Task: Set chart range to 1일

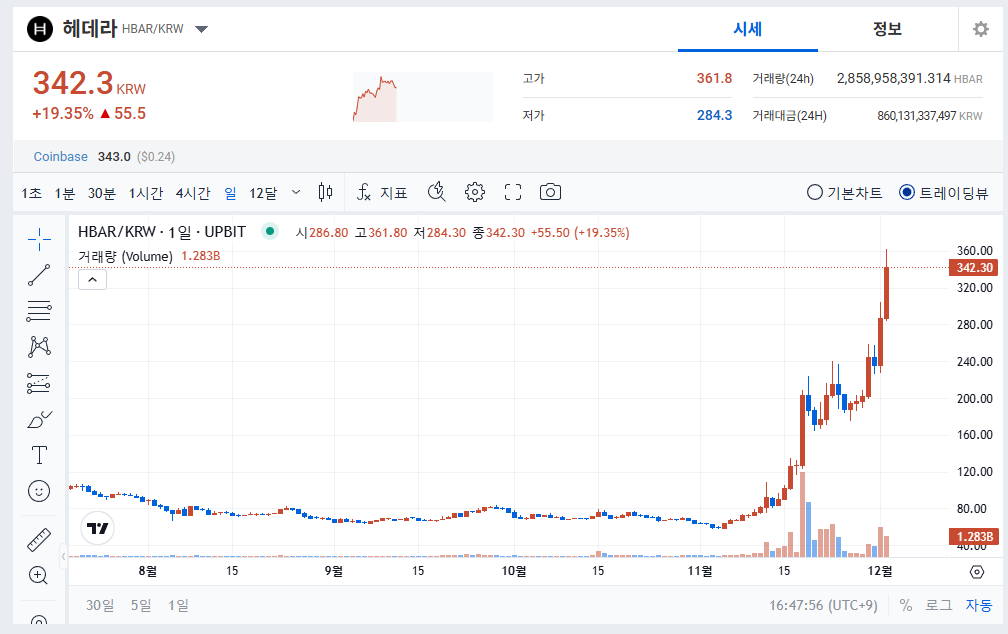Action: pyautogui.click(x=178, y=605)
